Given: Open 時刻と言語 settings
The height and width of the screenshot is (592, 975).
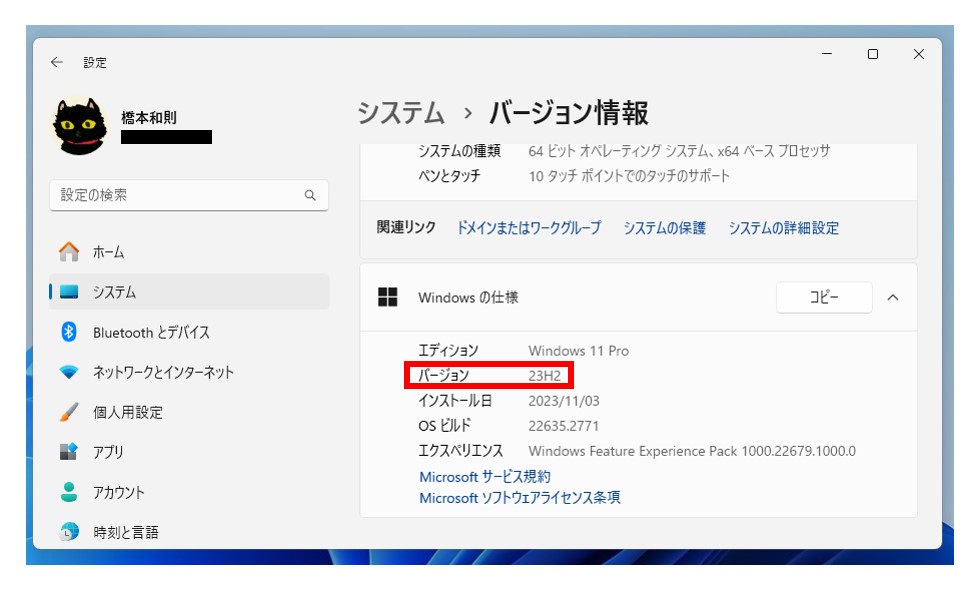Looking at the screenshot, I should click(x=189, y=532).
